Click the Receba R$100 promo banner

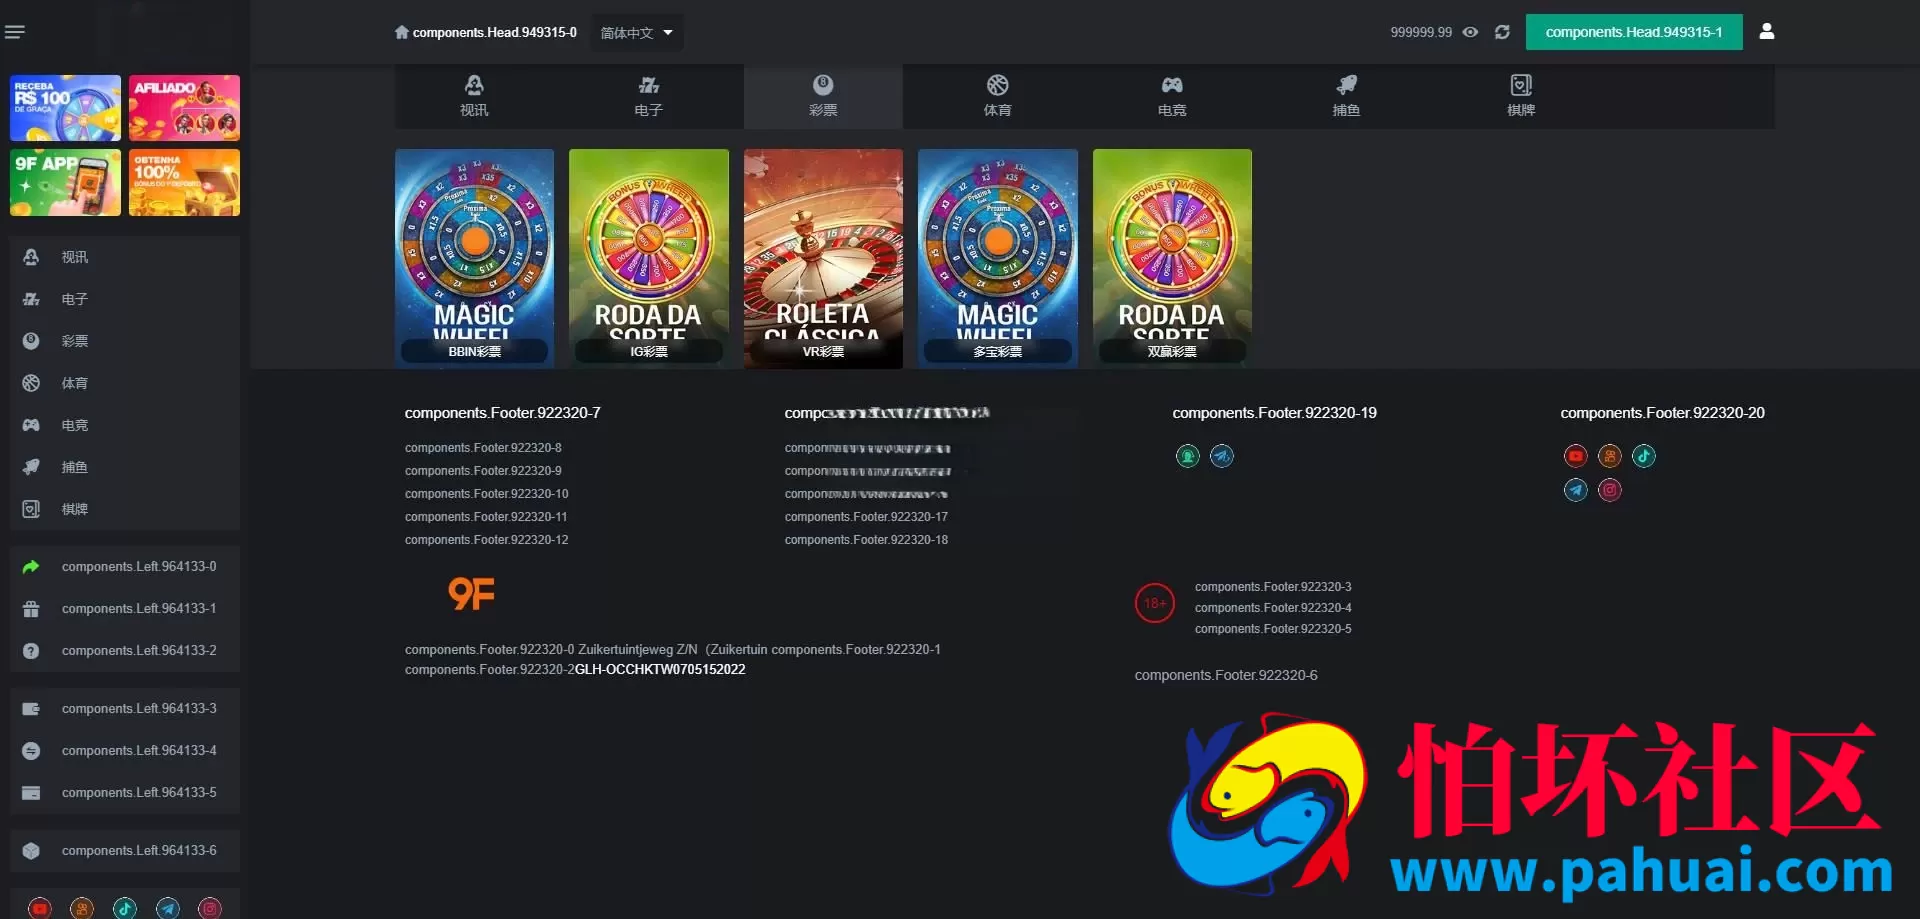click(65, 108)
